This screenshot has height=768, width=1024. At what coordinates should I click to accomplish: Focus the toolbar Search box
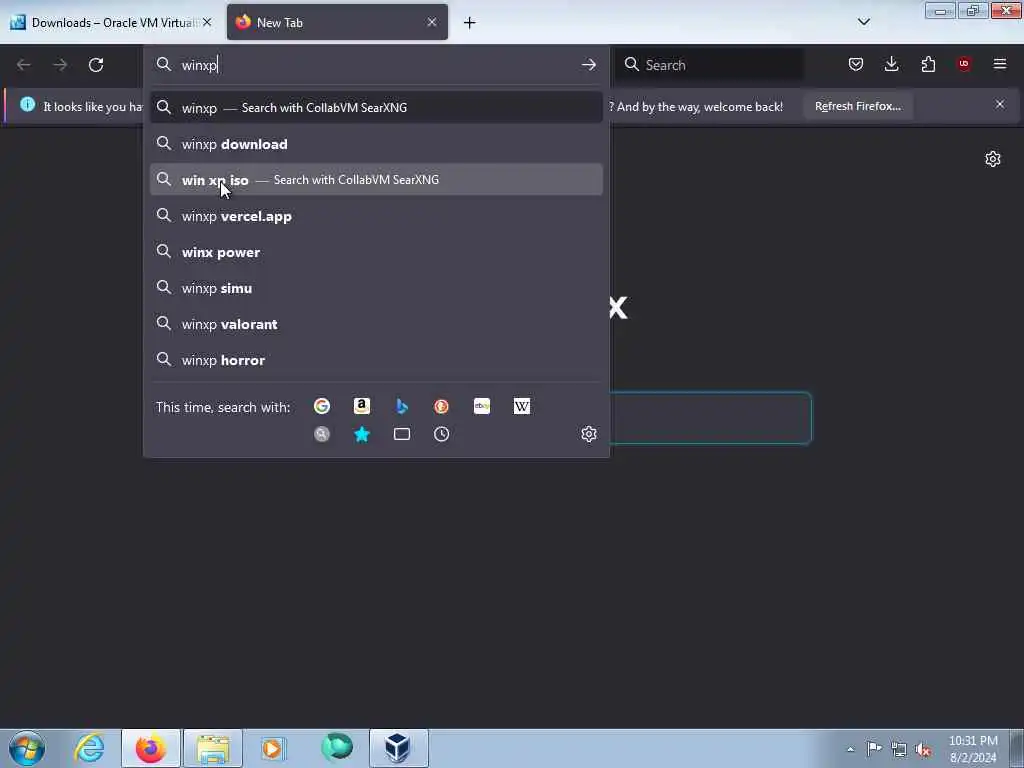[710, 65]
